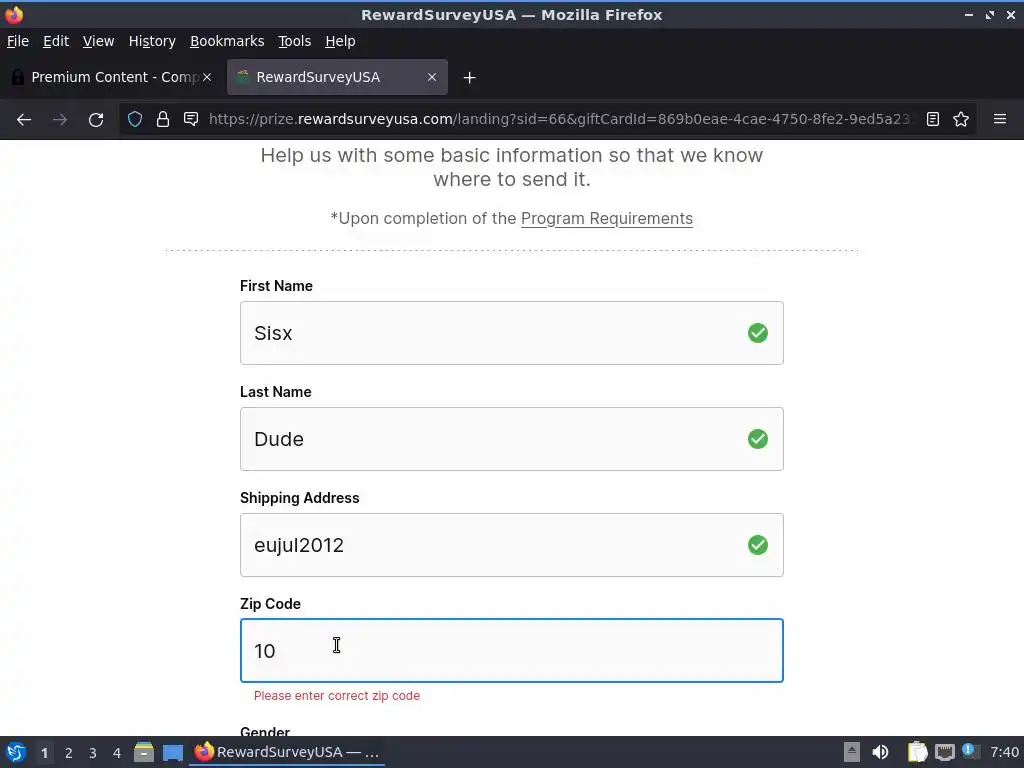Open the network tray icon
The width and height of the screenshot is (1024, 768).
tap(944, 752)
